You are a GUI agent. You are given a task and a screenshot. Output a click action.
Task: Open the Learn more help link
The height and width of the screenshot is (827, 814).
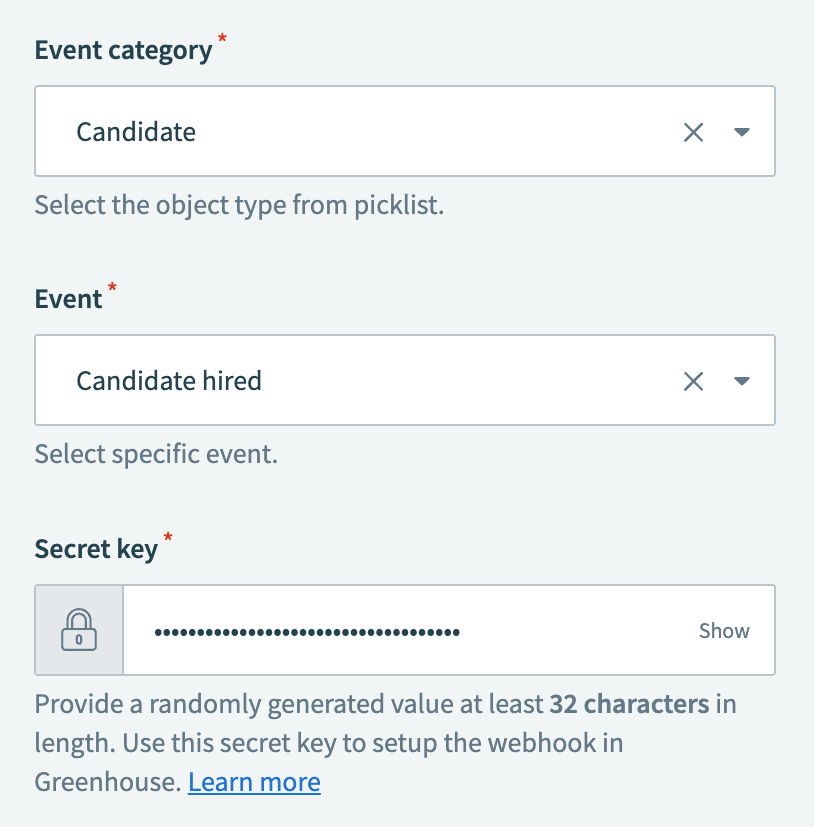coord(253,781)
